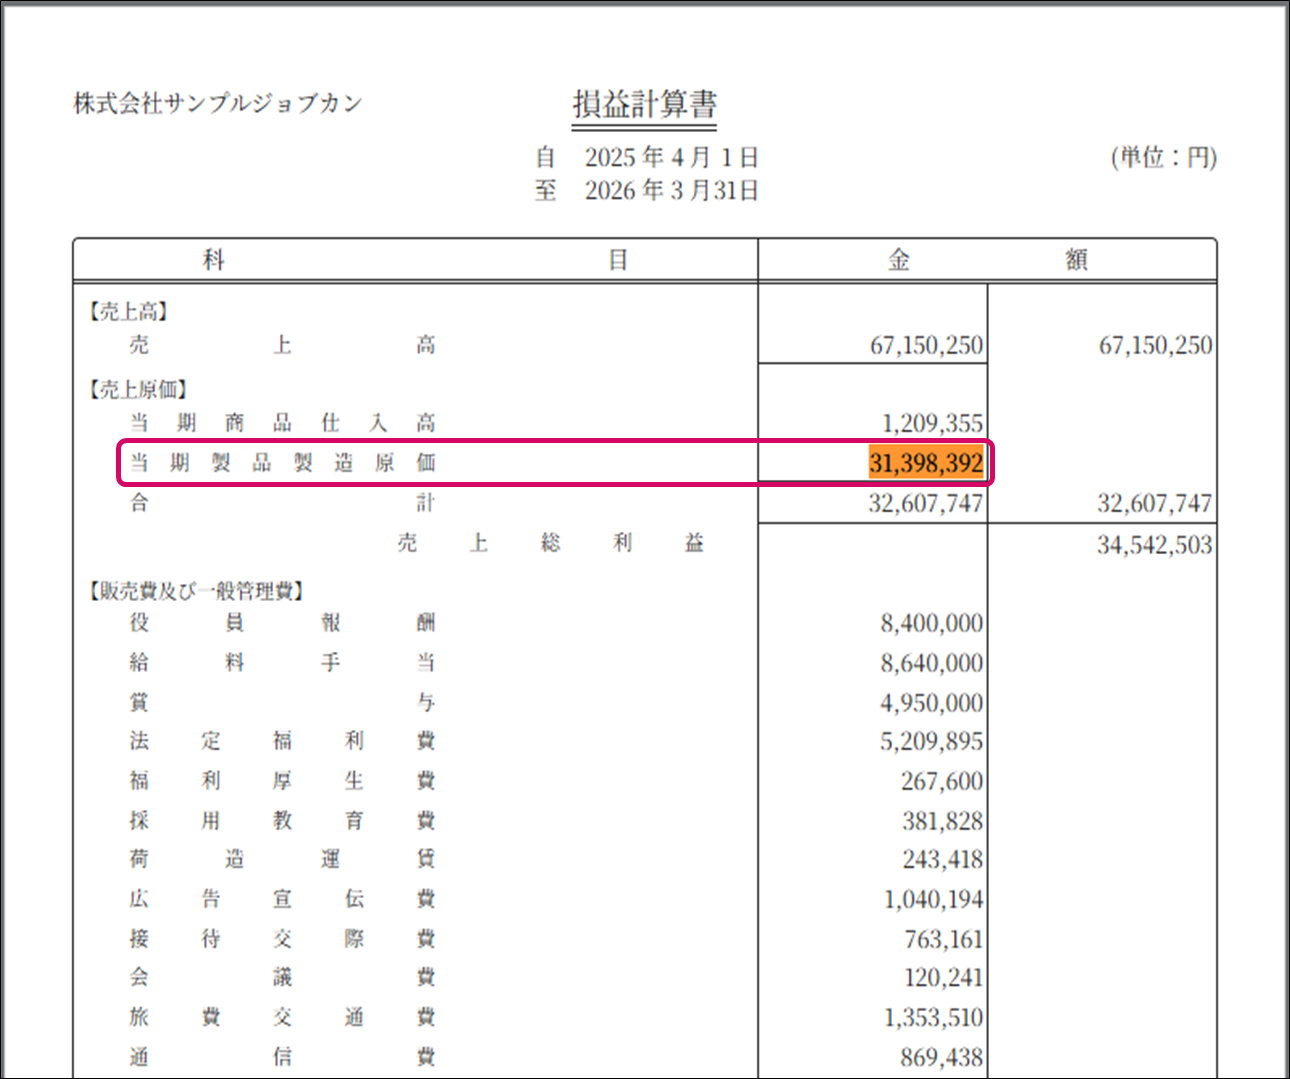Select the company name 株式会社サンプルジョブカン
The image size is (1290, 1079).
tap(217, 103)
